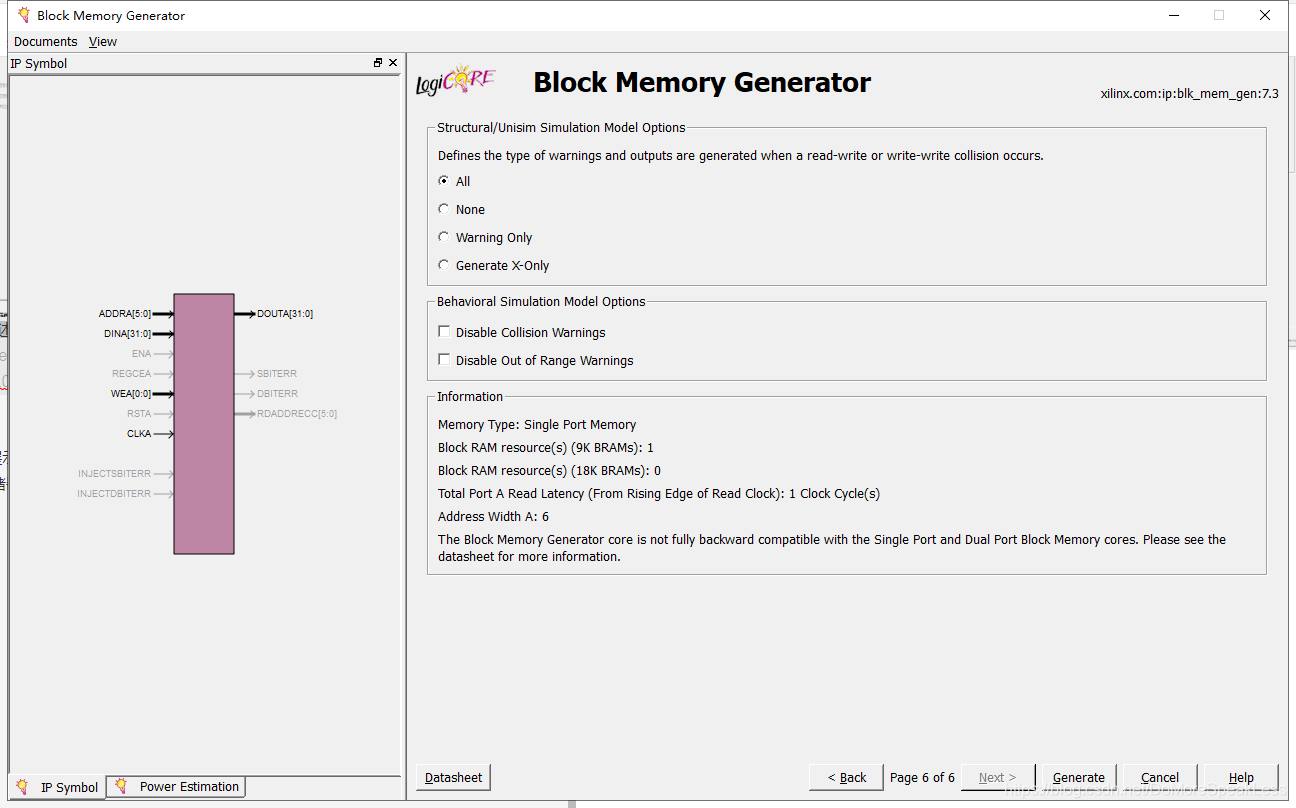Select the All collision warnings radio button

(x=444, y=181)
